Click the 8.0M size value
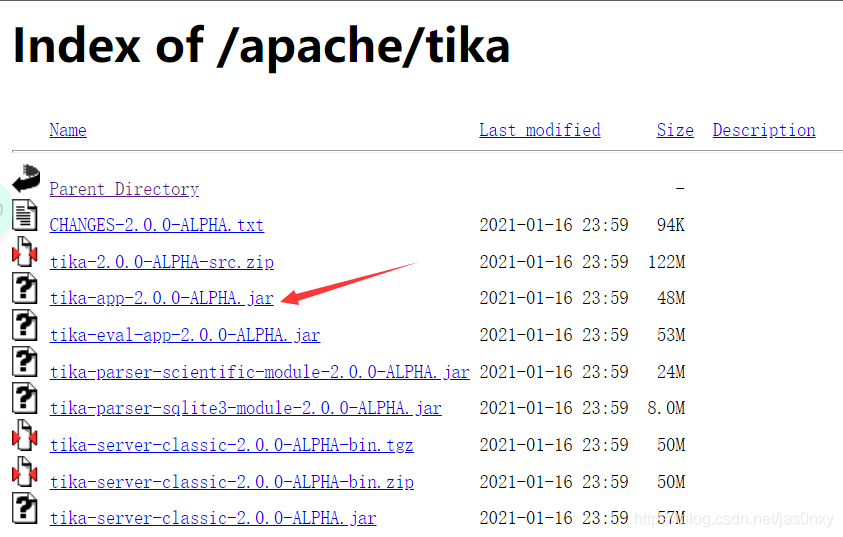 tap(667, 408)
